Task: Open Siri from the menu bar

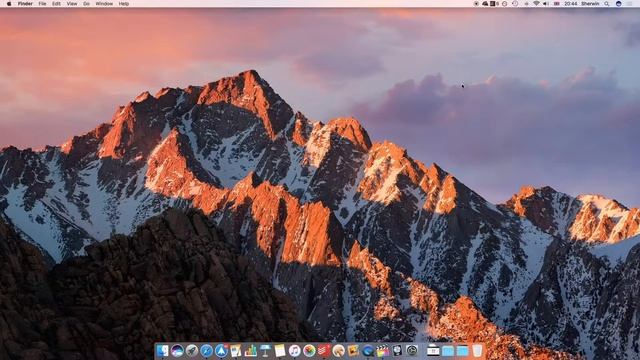Action: pyautogui.click(x=618, y=4)
